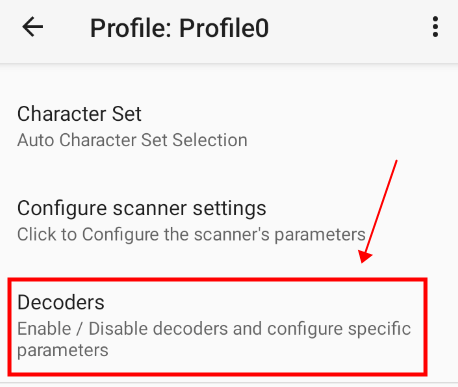Choose the Character Set heading
This screenshot has height=387, width=458.
[79, 114]
